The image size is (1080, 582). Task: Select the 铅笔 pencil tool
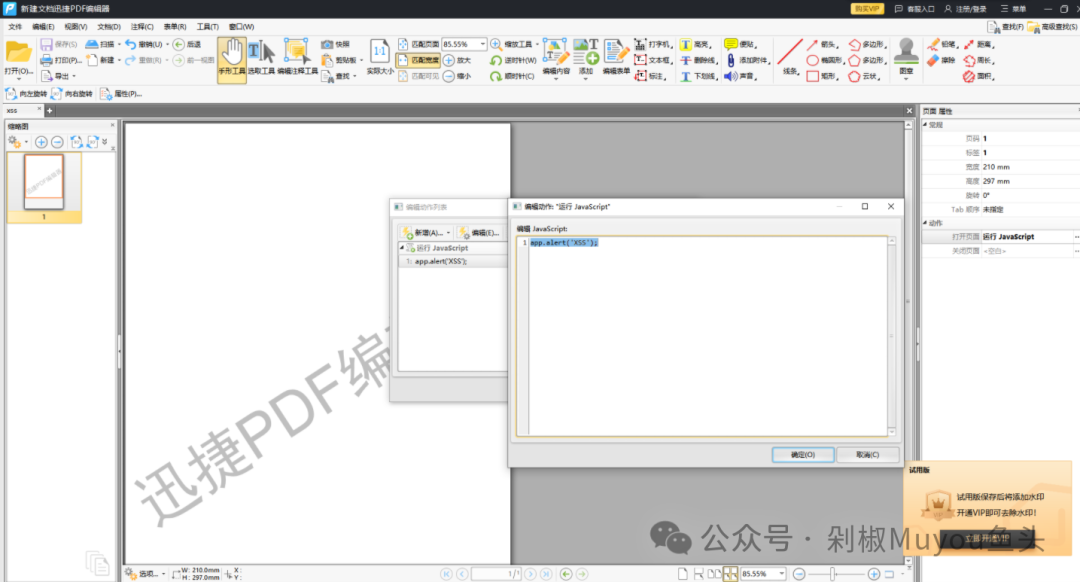tap(933, 45)
